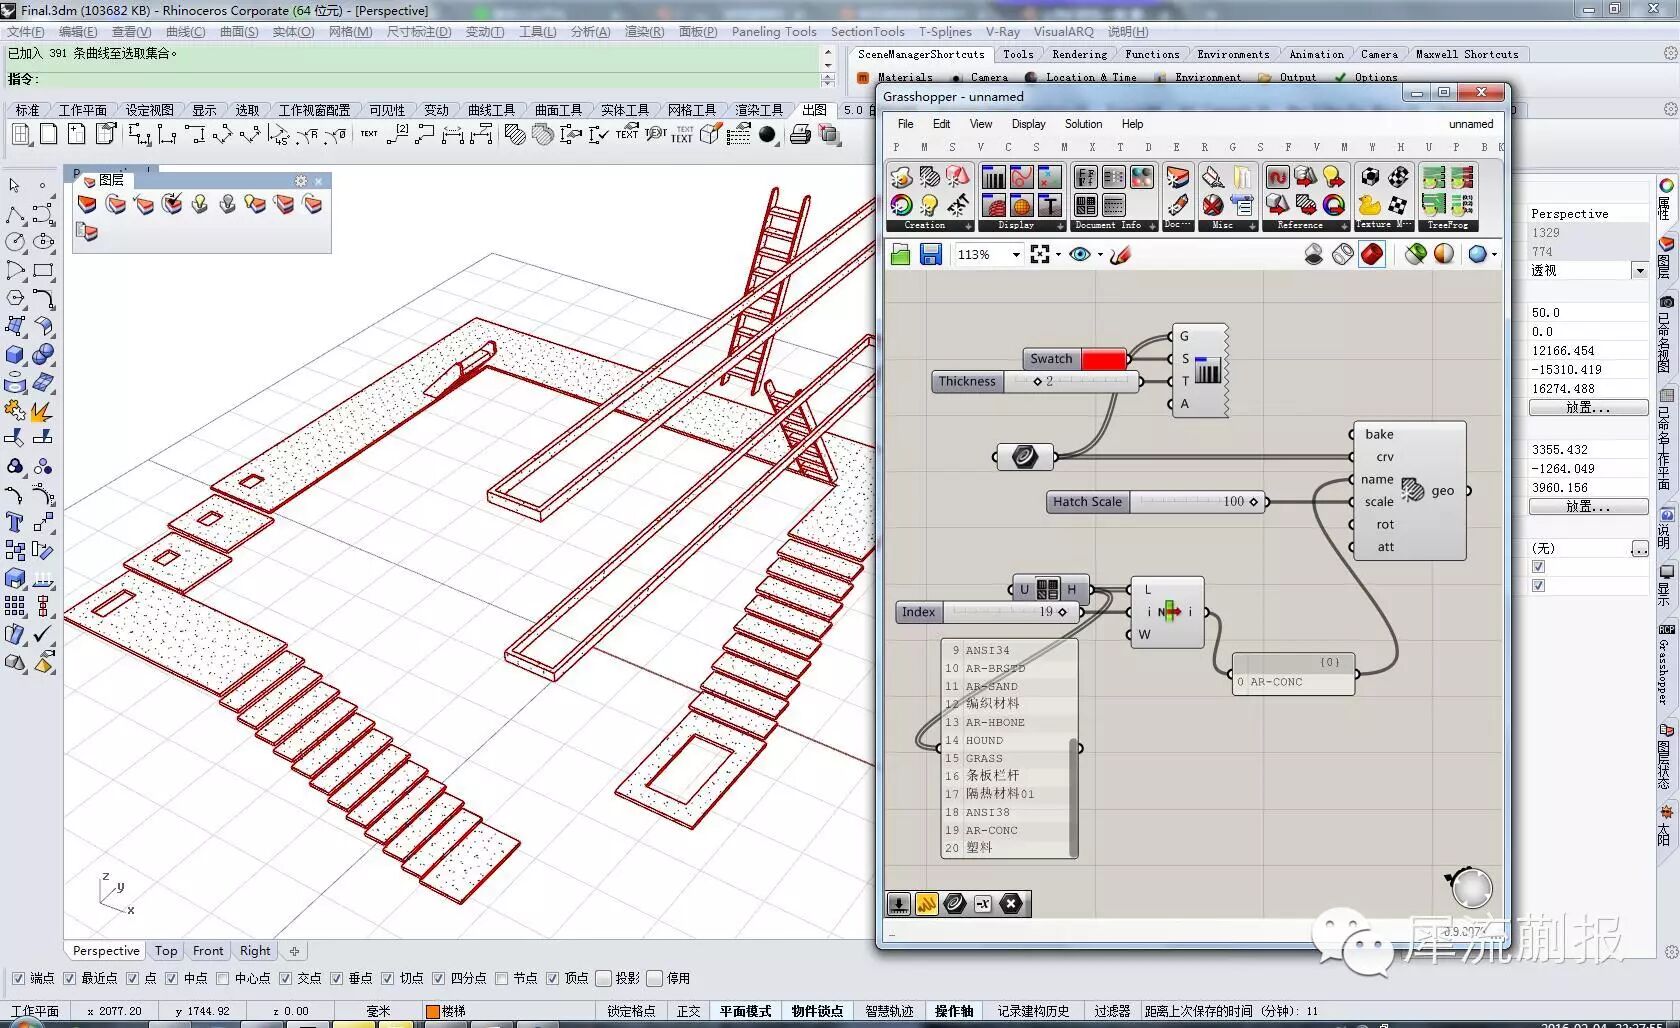Image resolution: width=1680 pixels, height=1028 pixels.
Task: Pick the yellow rubber duck Texture icon
Action: coord(1369,205)
